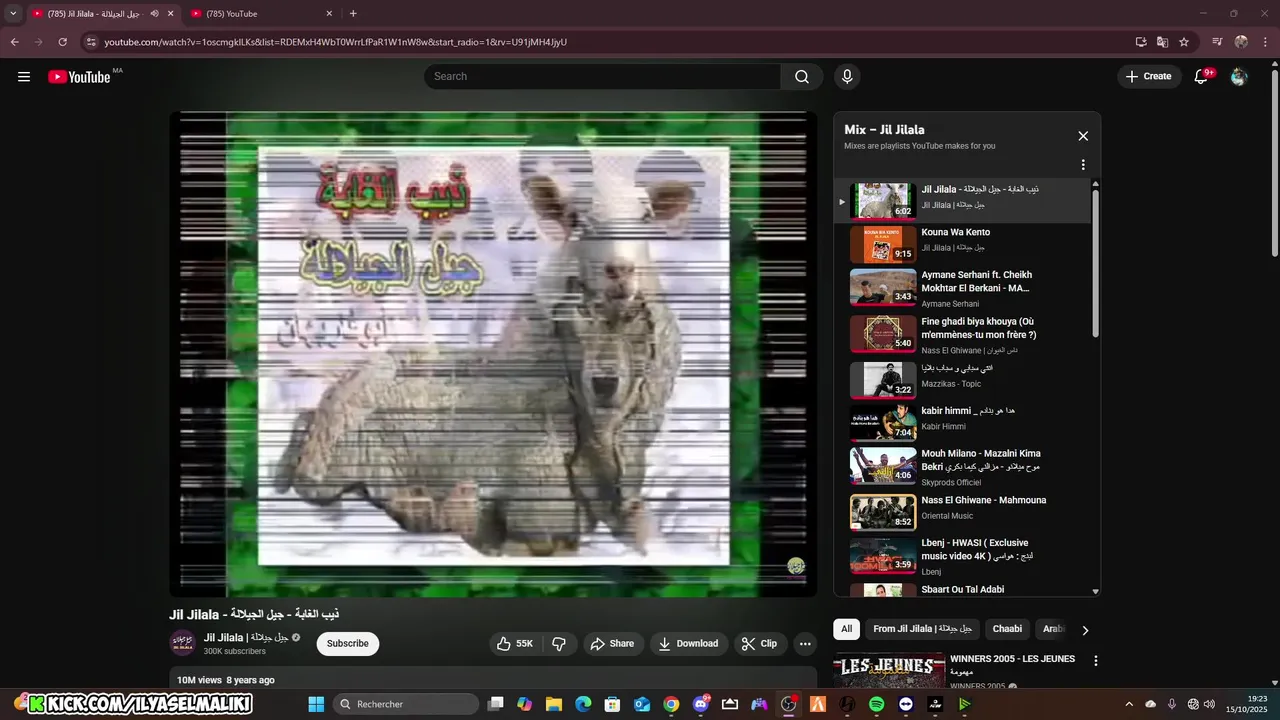The width and height of the screenshot is (1280, 720).
Task: Play Mouh Milano - Mazalni Kima Bekri
Action: 962,467
